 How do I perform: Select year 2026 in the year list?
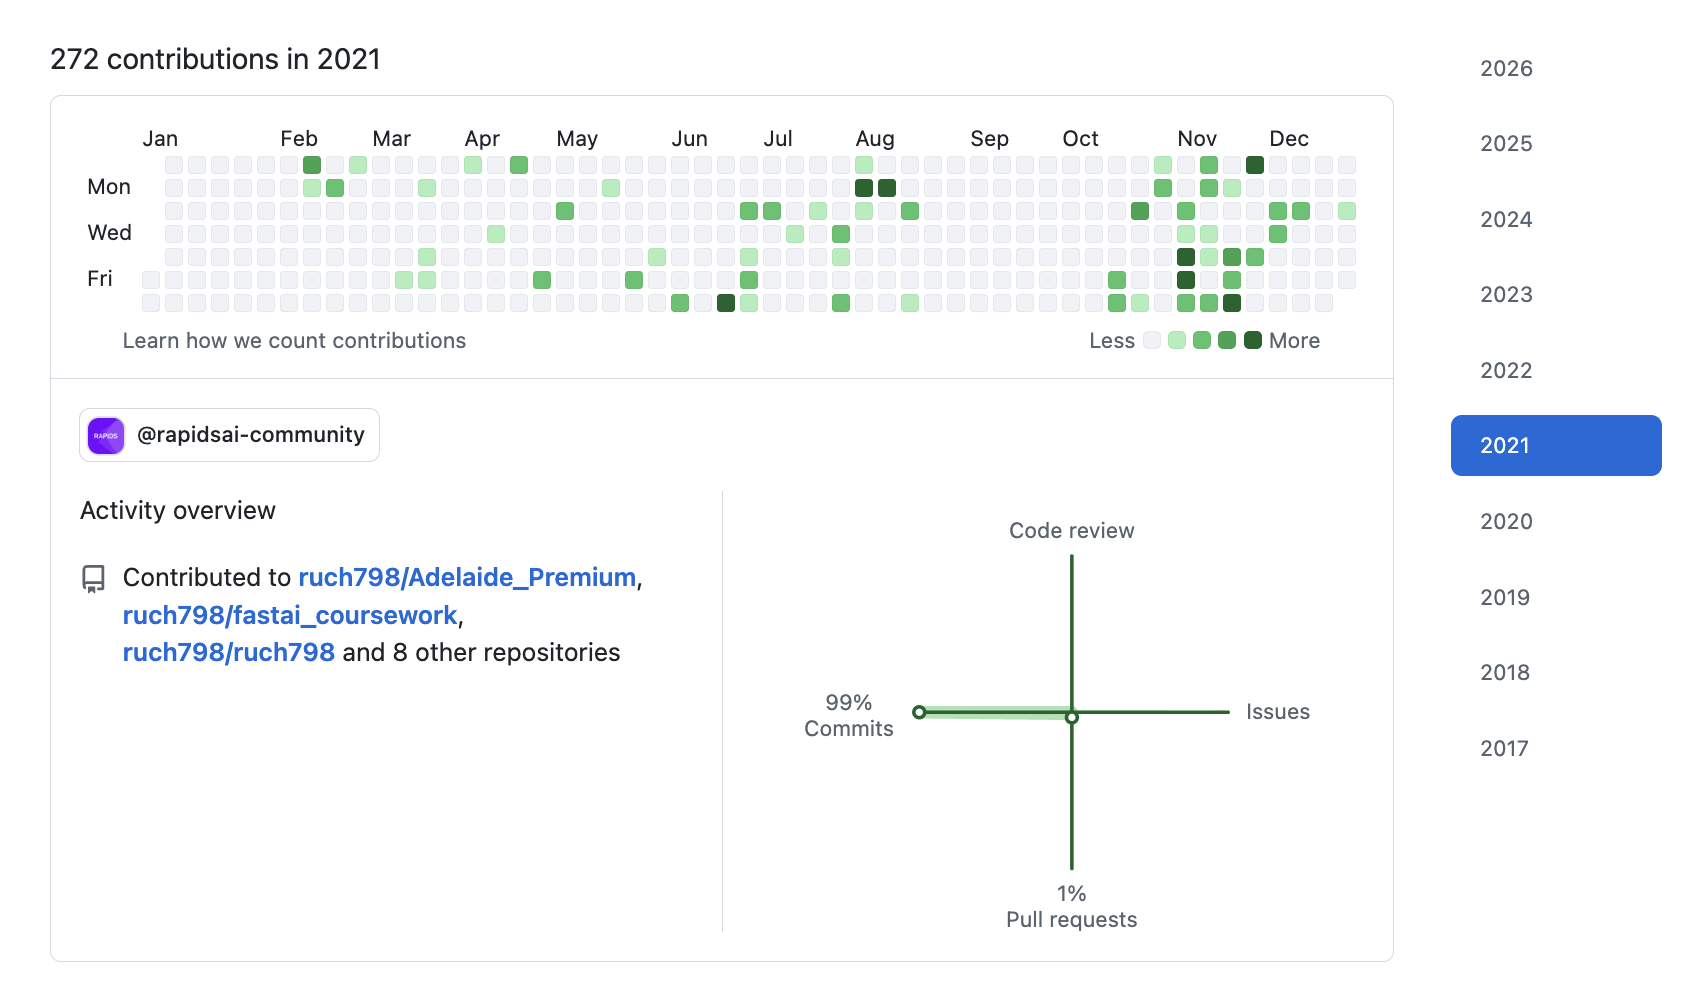point(1506,69)
